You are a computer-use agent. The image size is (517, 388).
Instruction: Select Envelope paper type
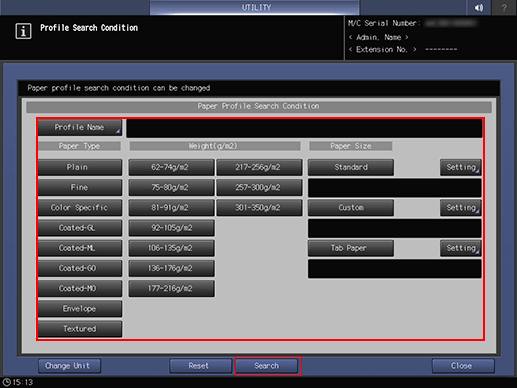click(x=80, y=309)
